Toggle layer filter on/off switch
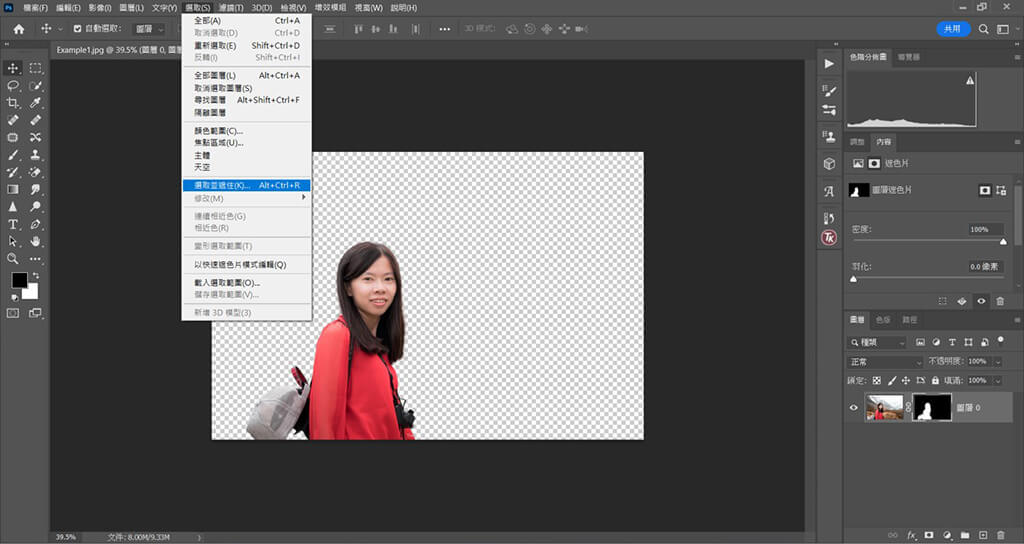1024x544 pixels. click(1000, 341)
